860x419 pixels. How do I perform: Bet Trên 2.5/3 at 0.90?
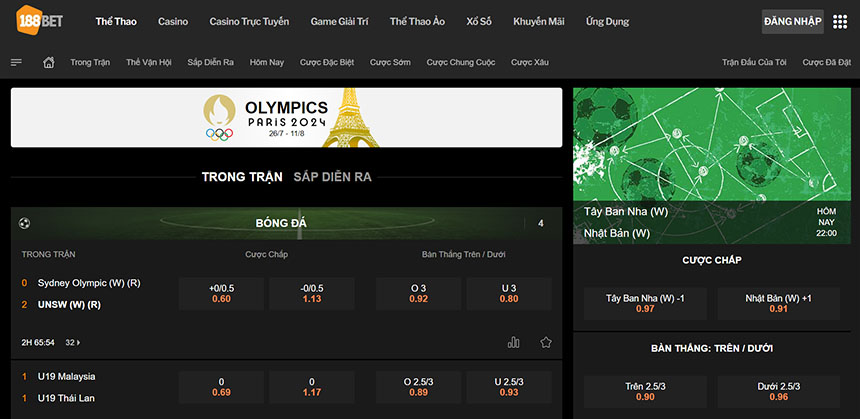coord(645,392)
